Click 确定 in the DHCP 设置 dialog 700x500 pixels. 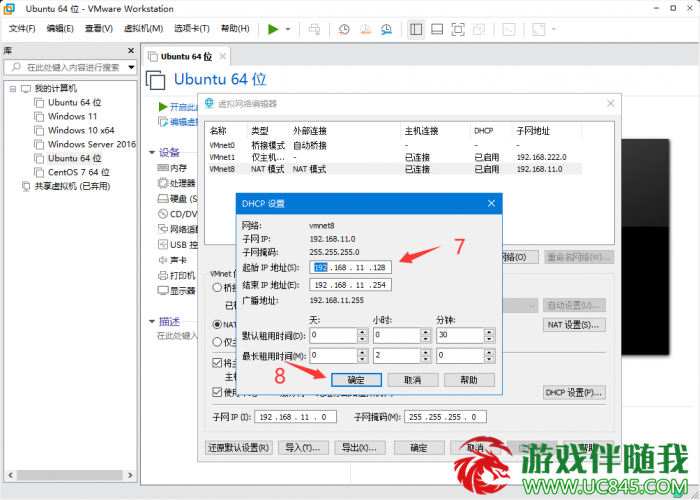coord(356,380)
